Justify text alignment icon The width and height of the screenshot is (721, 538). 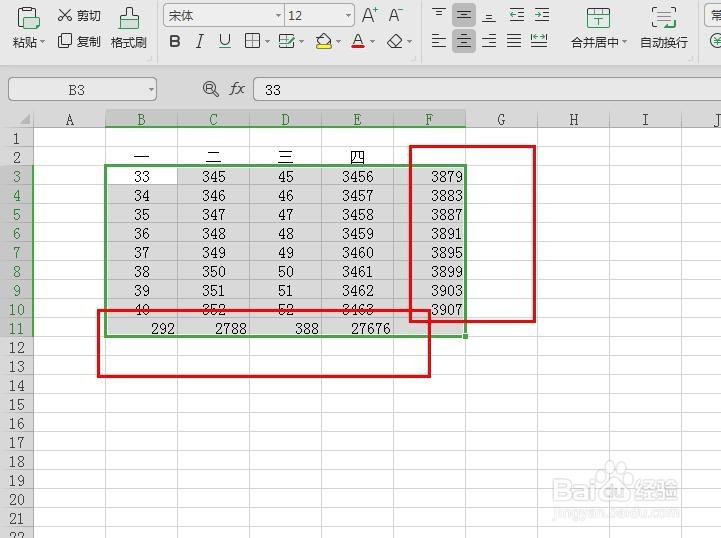(x=514, y=41)
